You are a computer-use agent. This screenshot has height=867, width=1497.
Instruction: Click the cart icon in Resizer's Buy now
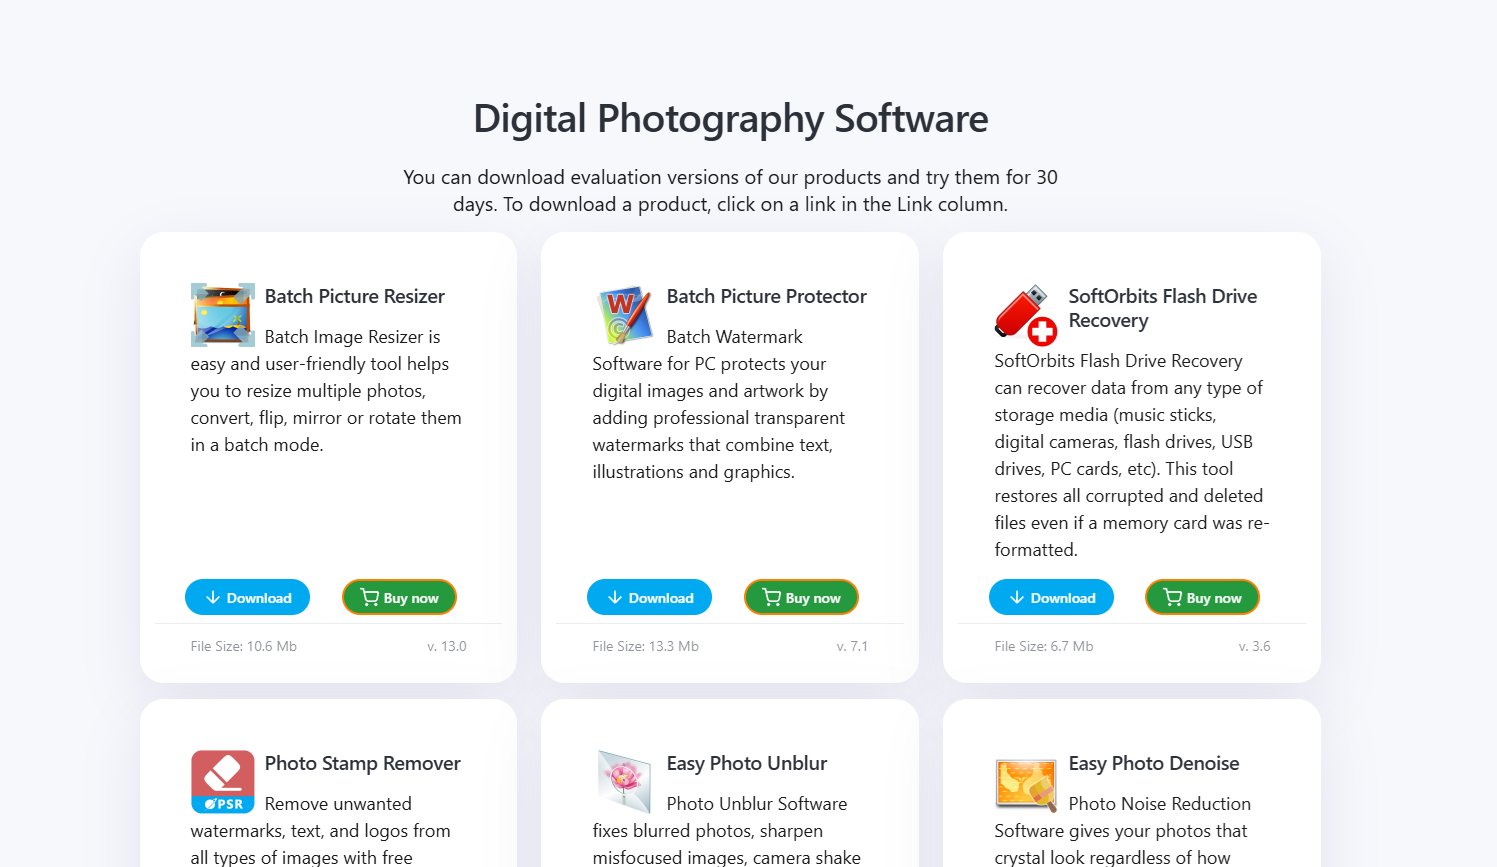pos(369,597)
